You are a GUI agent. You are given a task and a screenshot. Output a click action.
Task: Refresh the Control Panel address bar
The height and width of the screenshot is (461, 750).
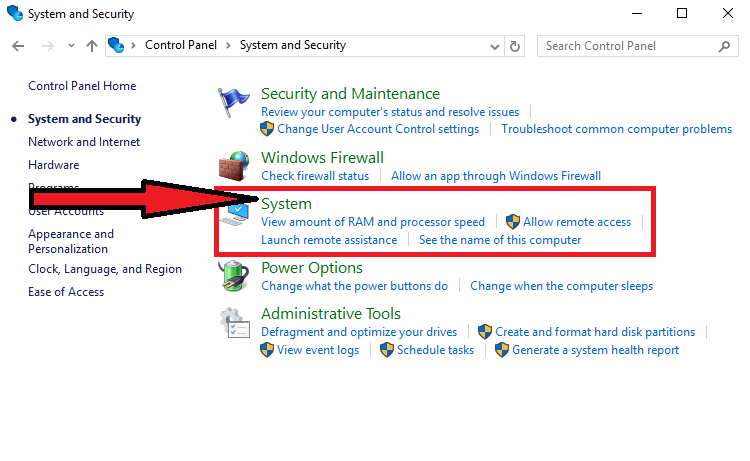tap(515, 46)
